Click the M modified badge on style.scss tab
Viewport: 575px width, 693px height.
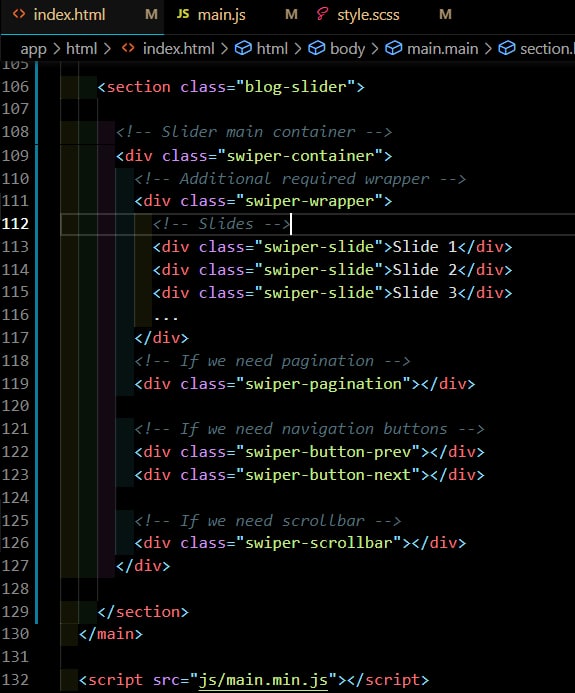pos(445,15)
